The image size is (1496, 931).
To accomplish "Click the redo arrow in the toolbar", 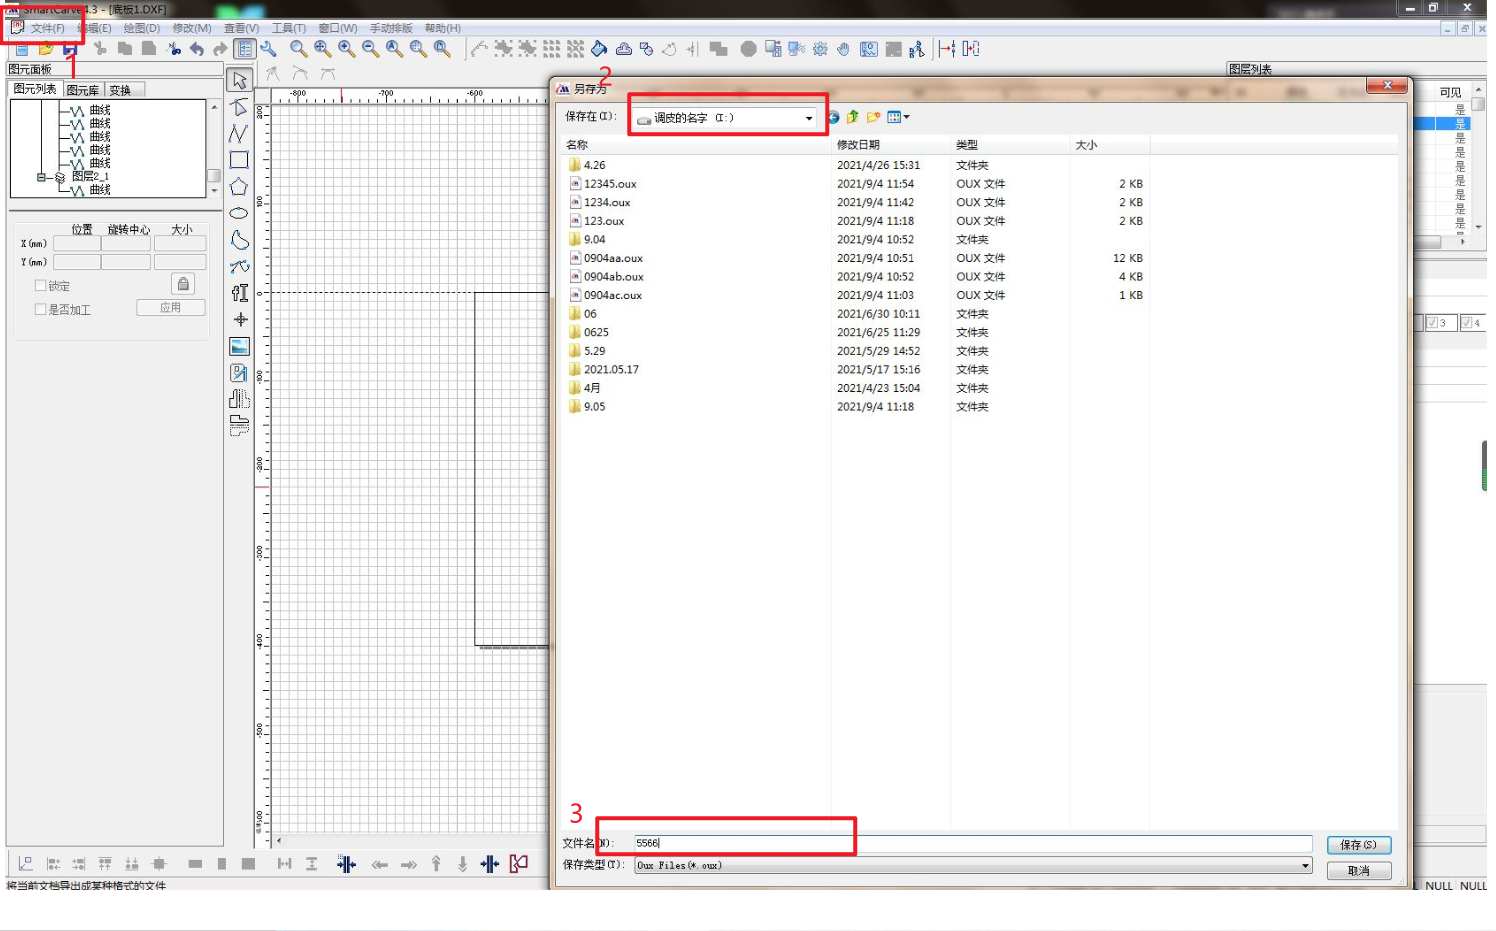I will 220,49.
